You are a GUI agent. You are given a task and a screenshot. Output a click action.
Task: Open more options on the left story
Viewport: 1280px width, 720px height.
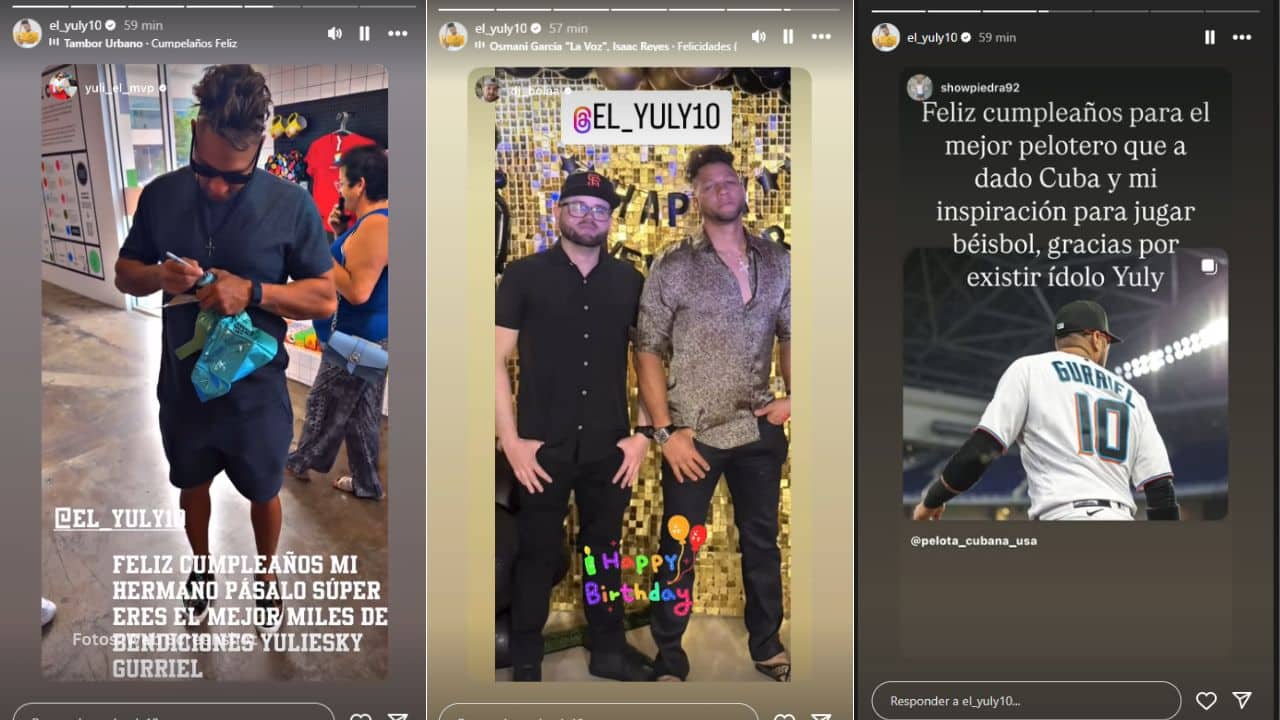(x=398, y=33)
